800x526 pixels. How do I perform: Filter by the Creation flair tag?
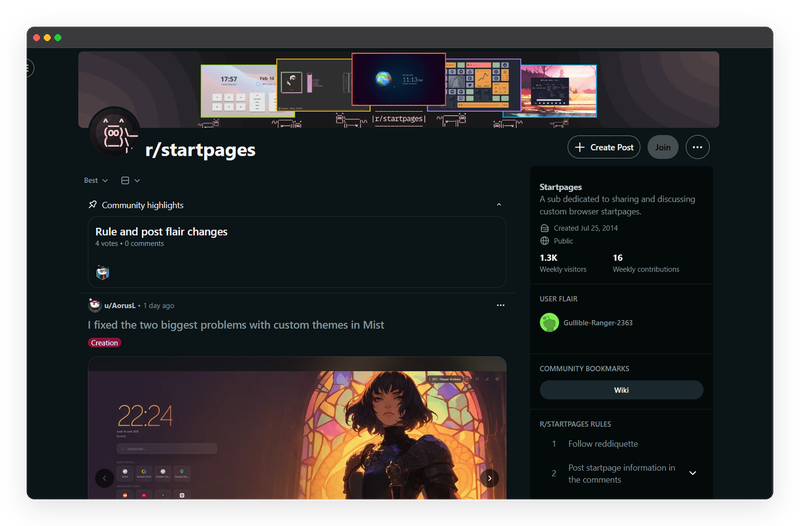(105, 343)
